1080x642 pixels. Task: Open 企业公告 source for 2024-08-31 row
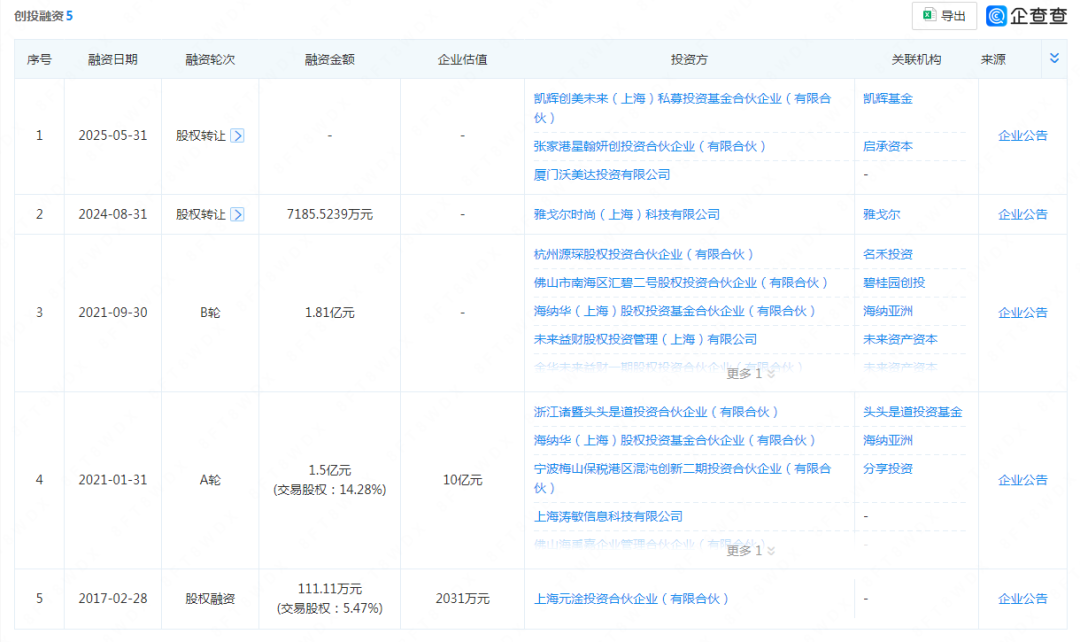point(1022,214)
